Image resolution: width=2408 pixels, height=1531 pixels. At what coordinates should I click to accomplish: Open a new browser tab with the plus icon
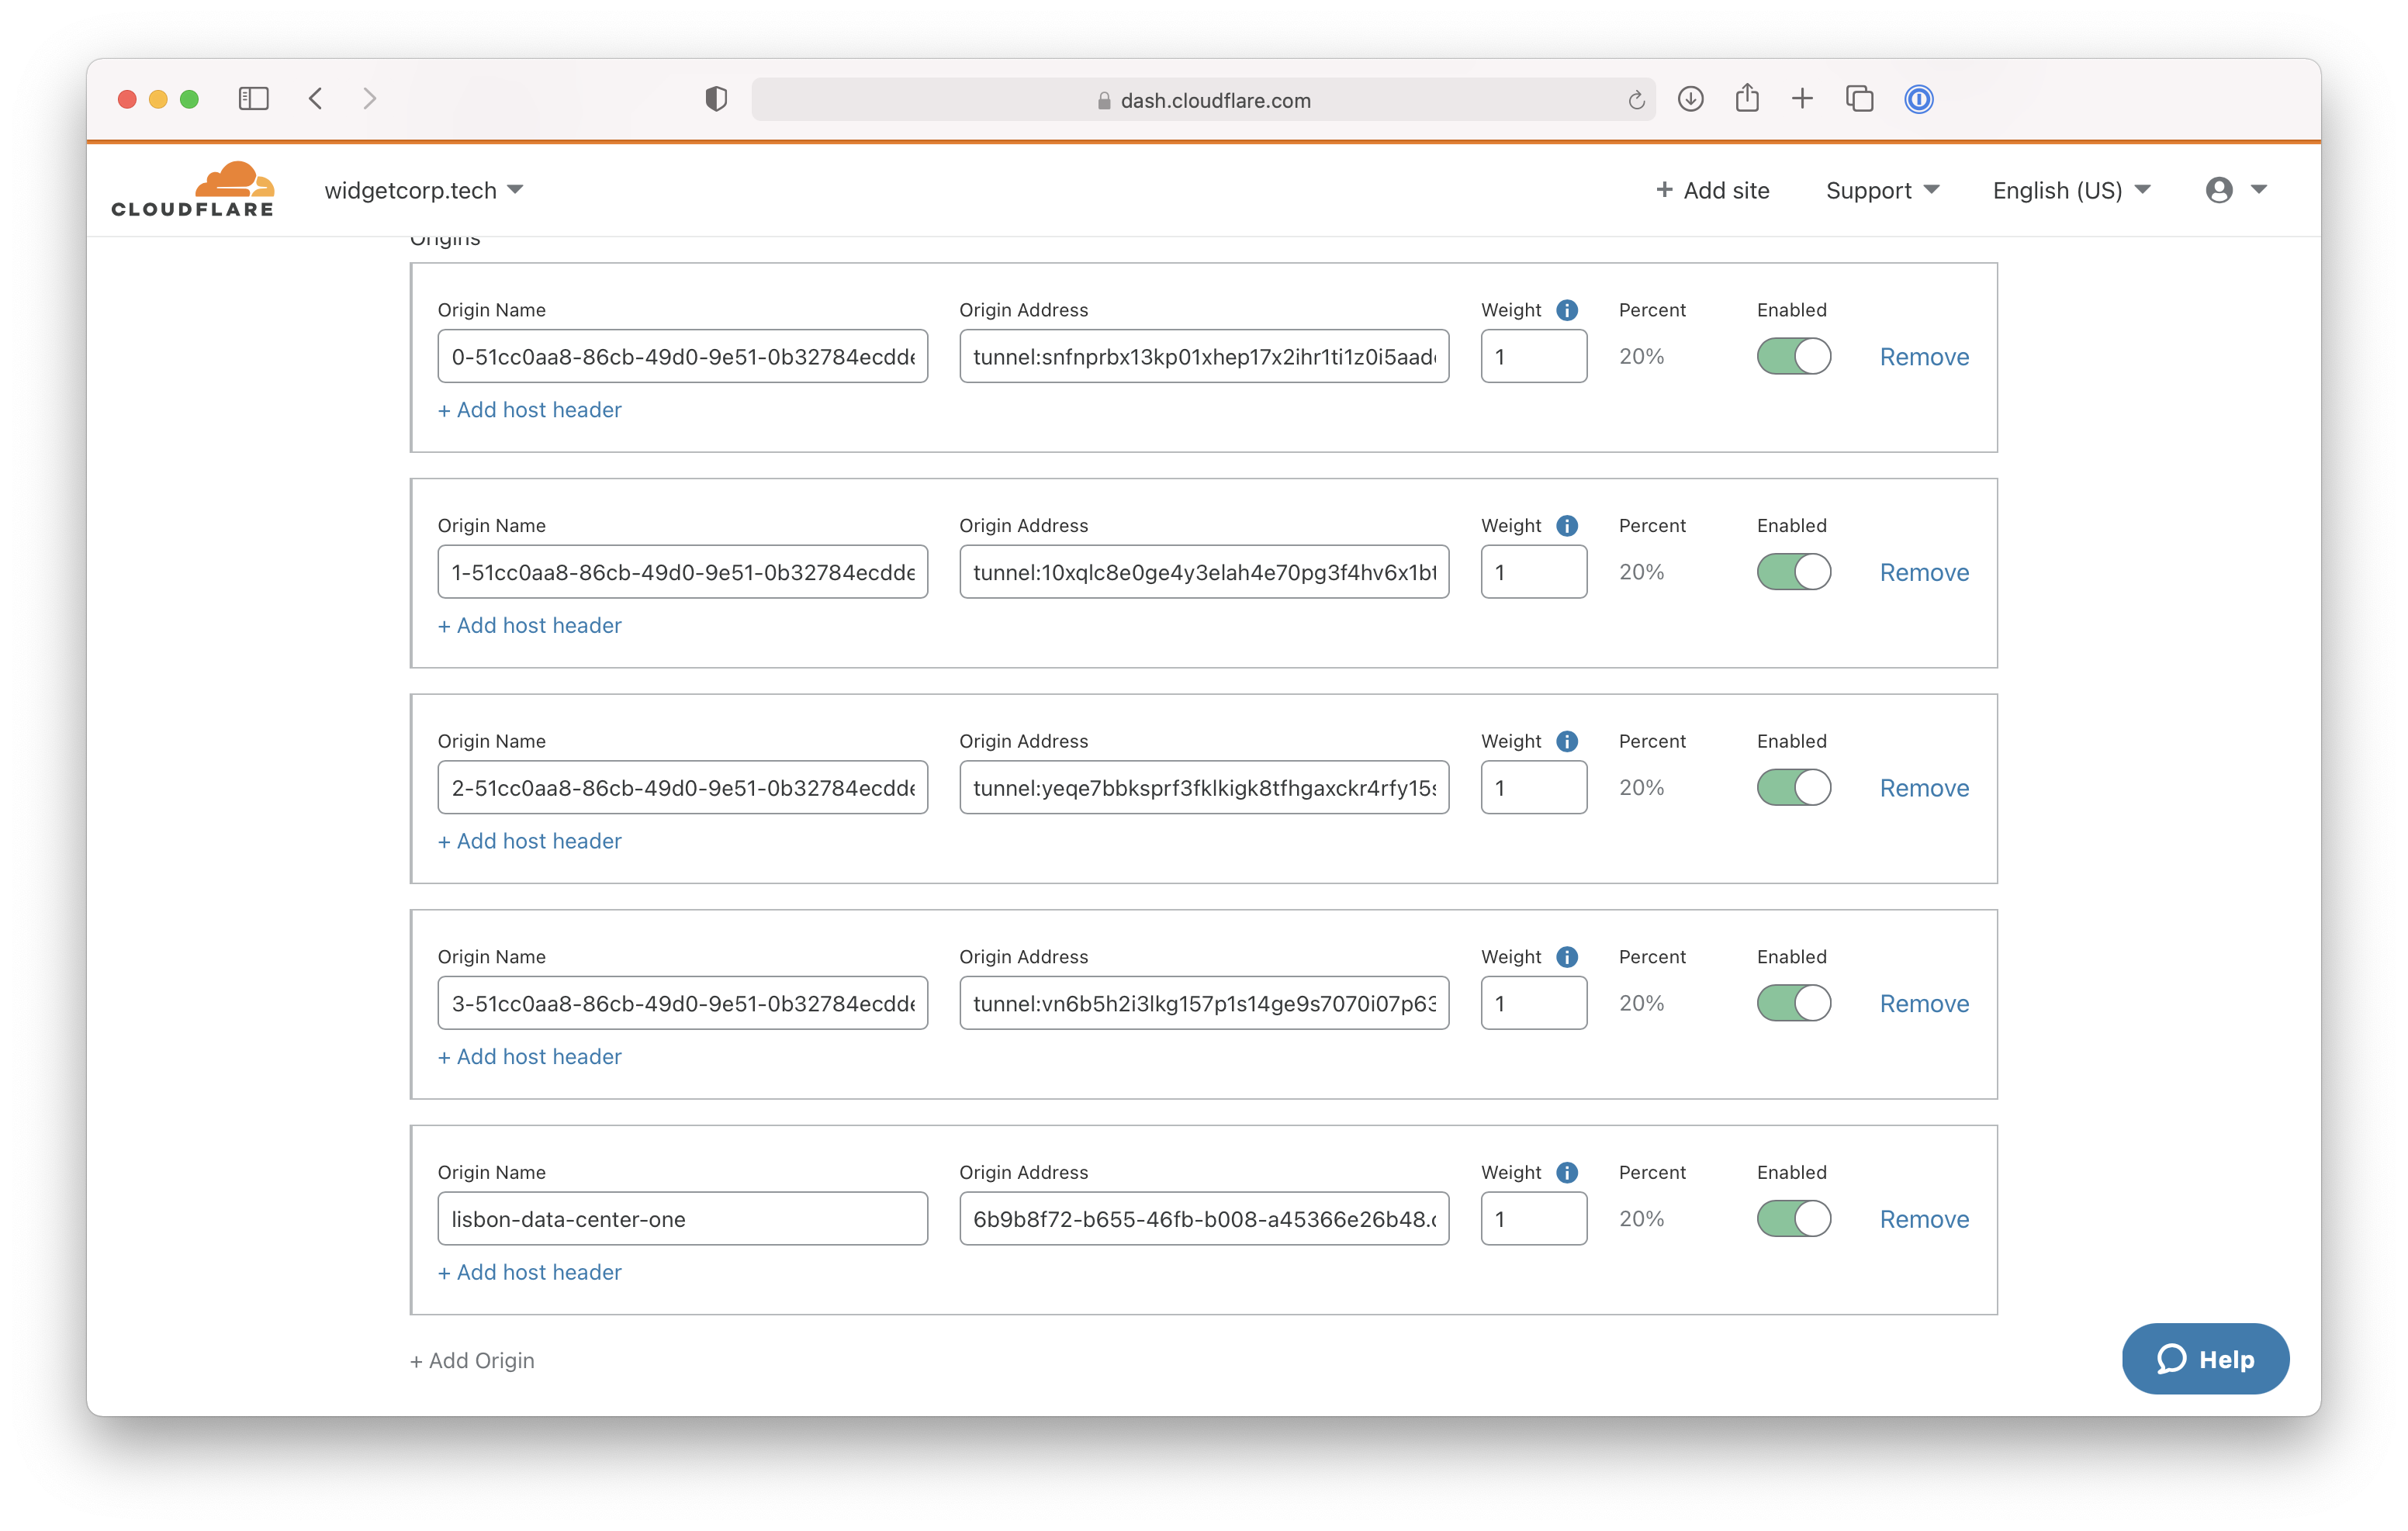1803,99
